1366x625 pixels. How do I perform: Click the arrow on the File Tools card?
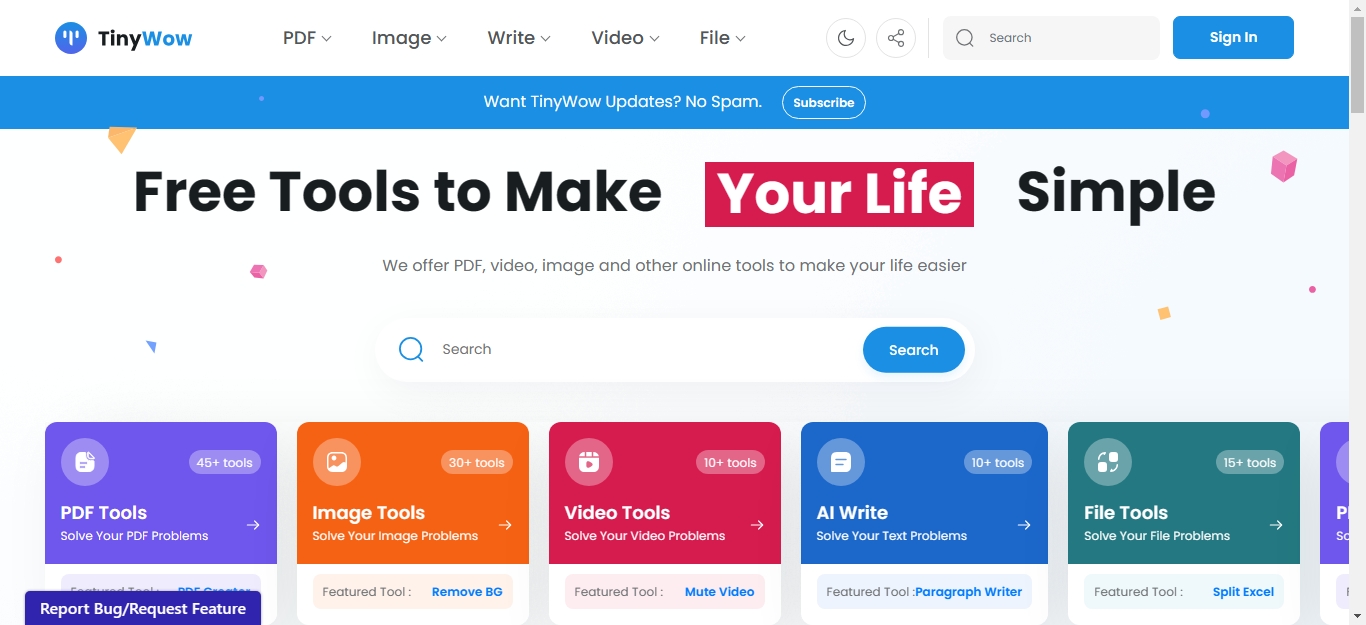coord(1276,525)
